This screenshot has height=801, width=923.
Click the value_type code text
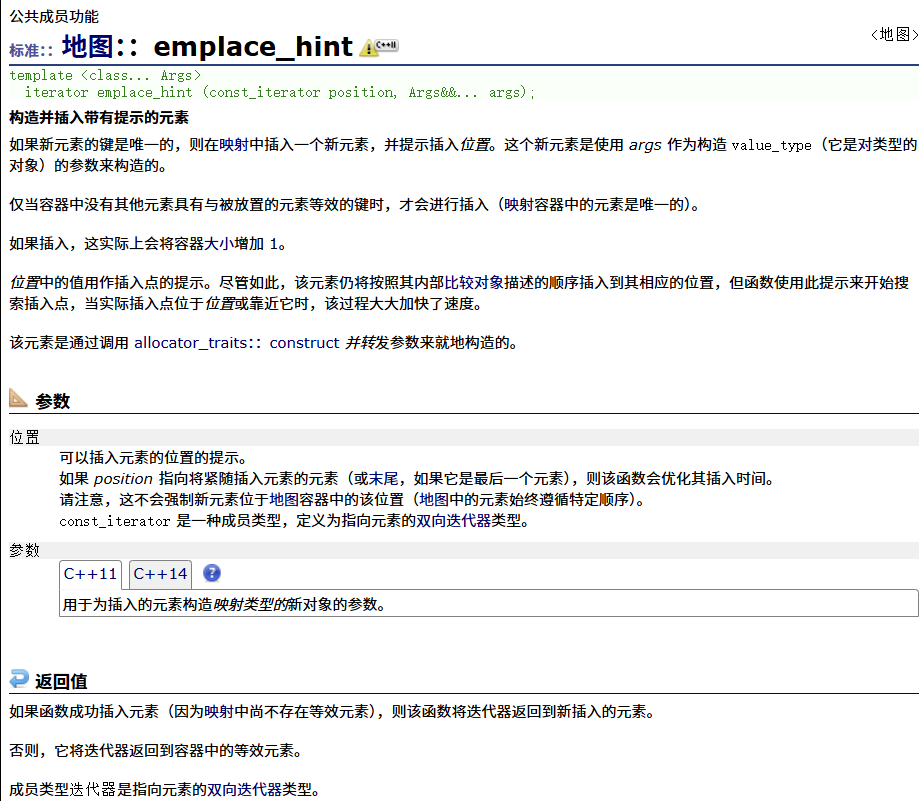click(x=771, y=145)
